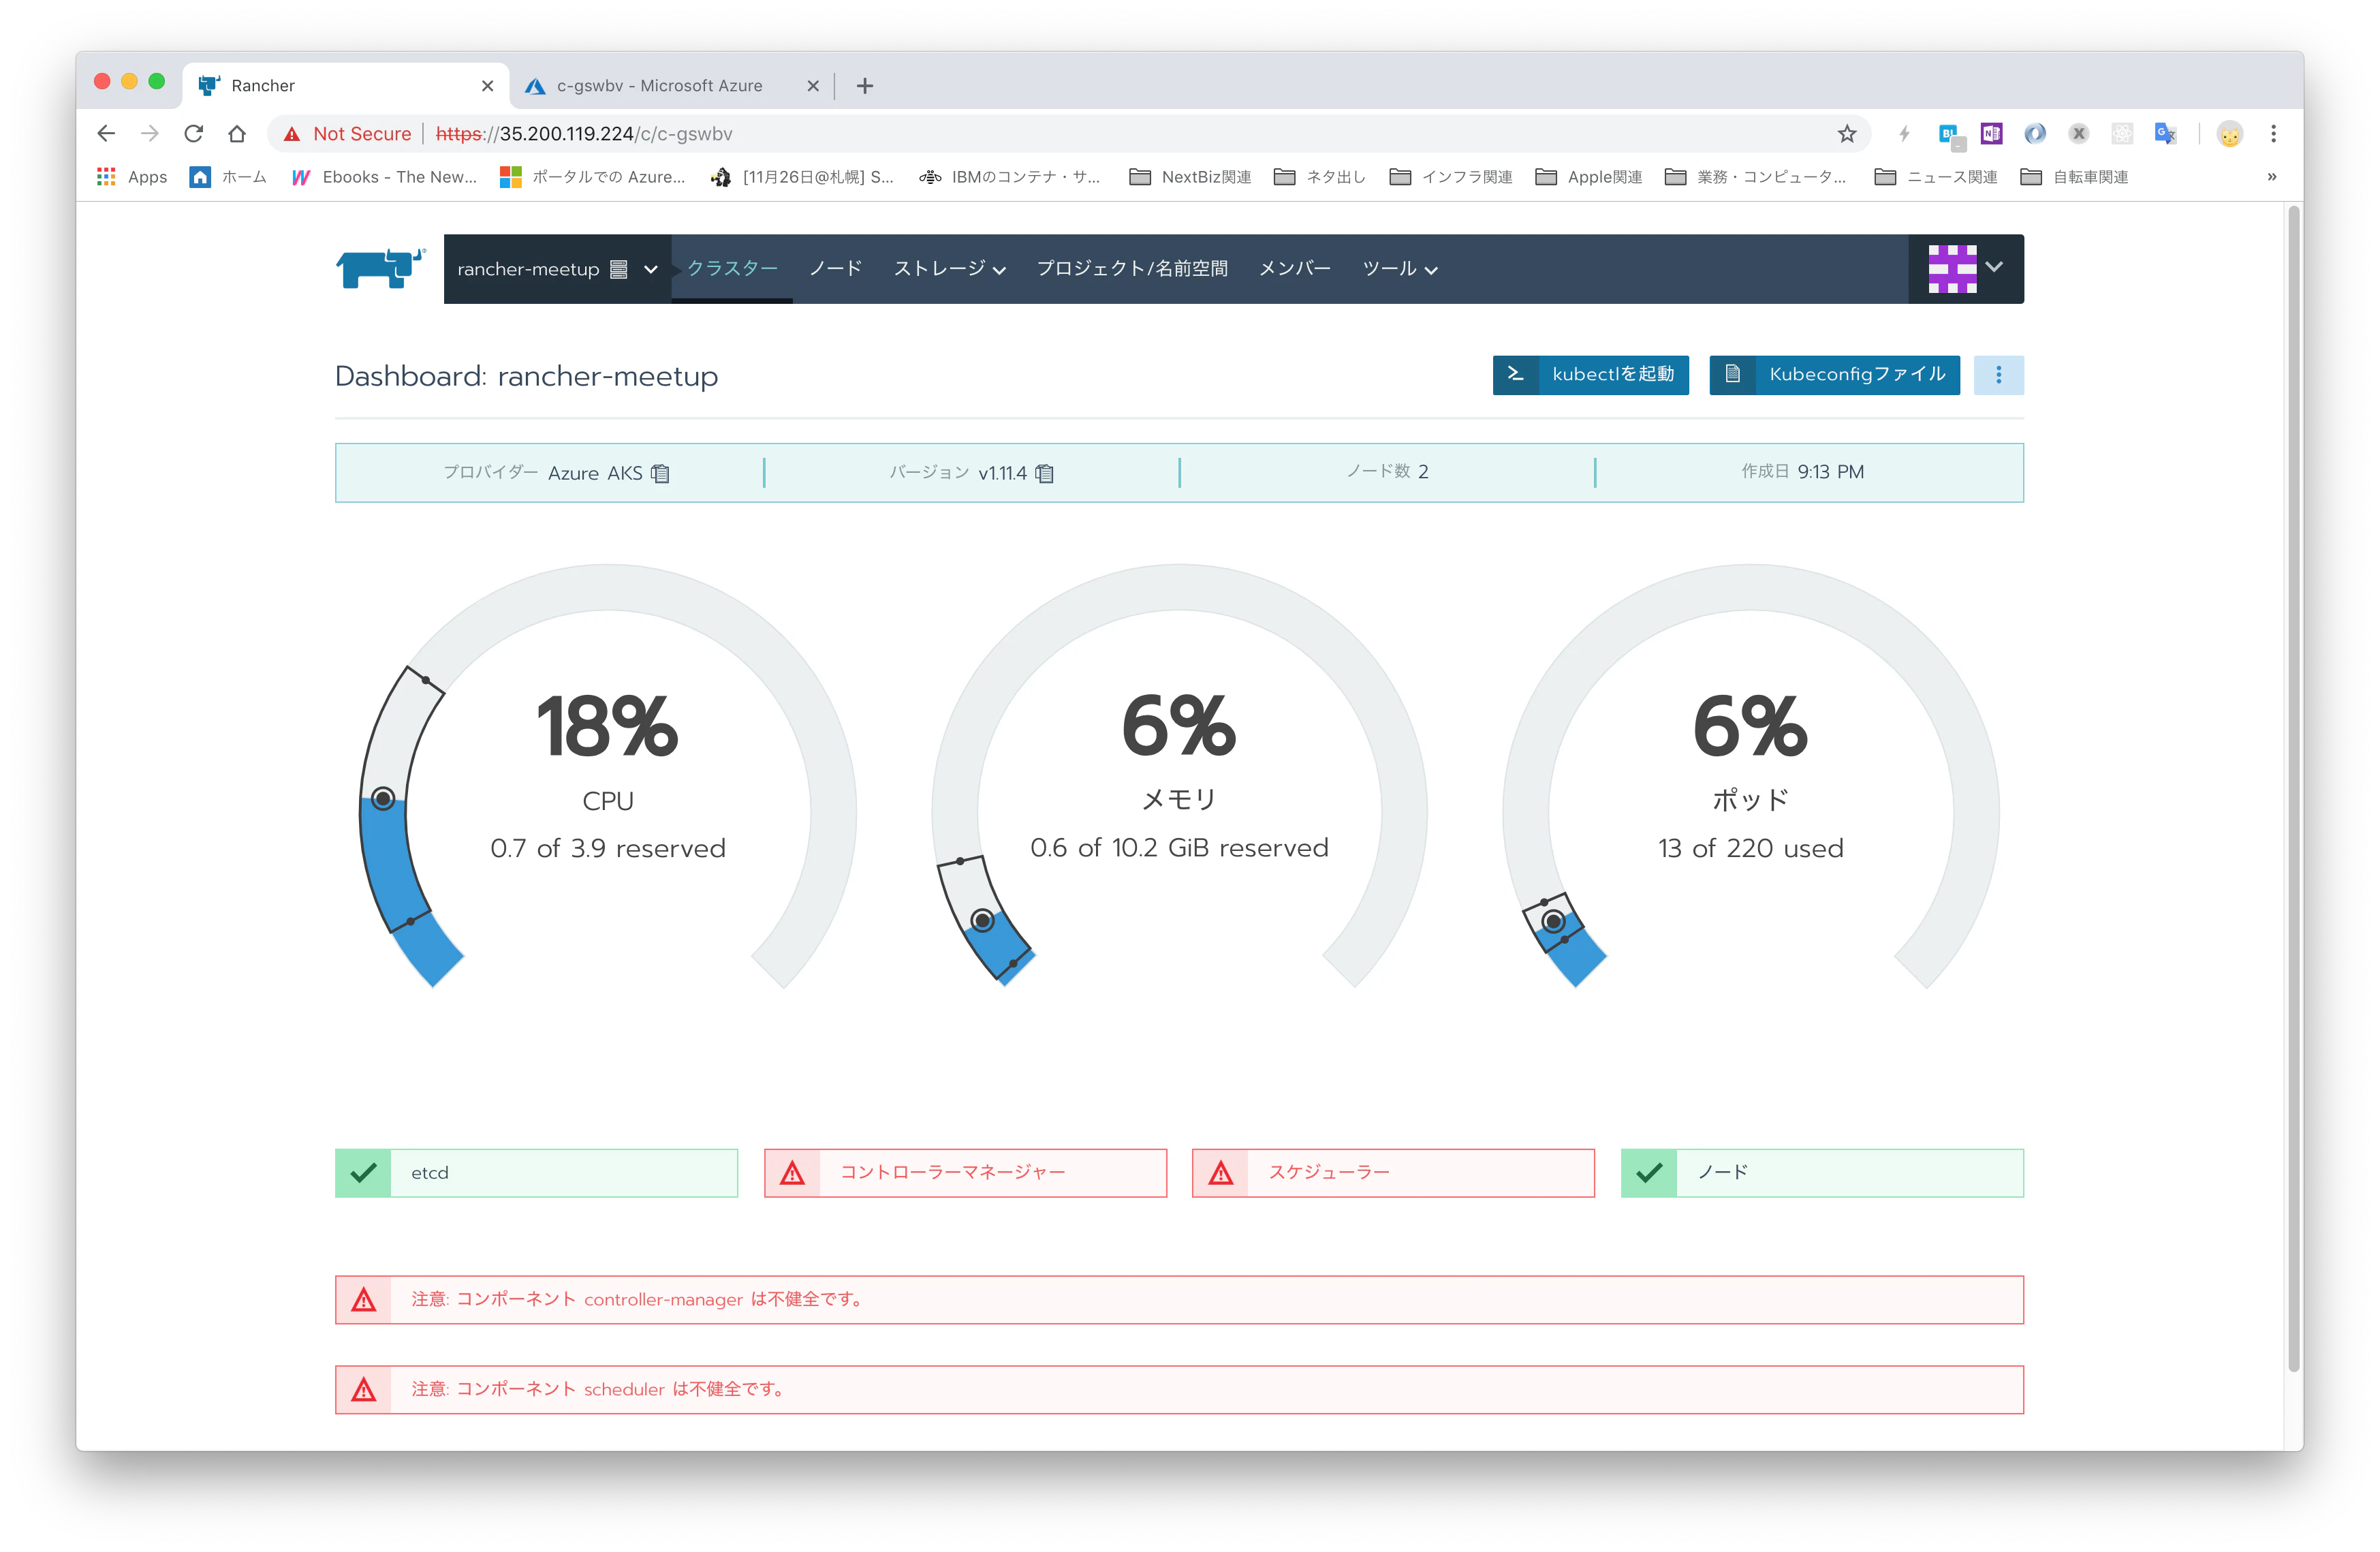Reload the browser page
Viewport: 2380px width, 1552px height.
coord(193,134)
